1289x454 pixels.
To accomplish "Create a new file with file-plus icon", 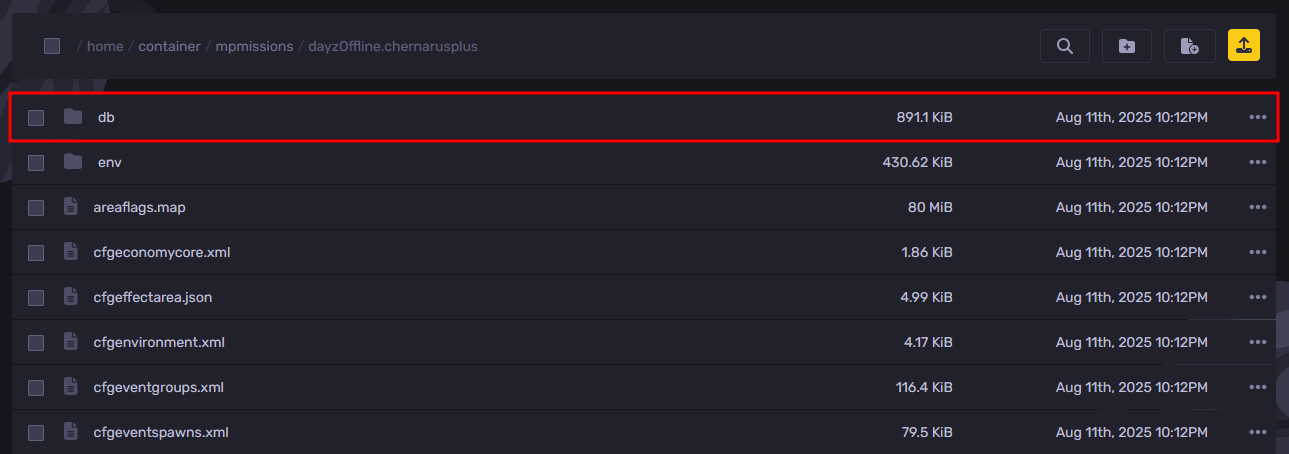I will coord(1189,46).
